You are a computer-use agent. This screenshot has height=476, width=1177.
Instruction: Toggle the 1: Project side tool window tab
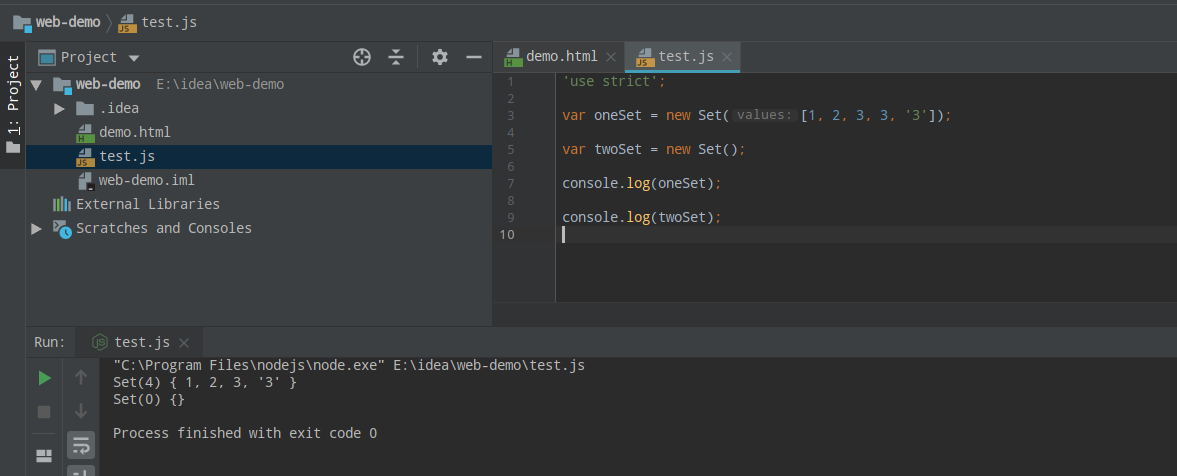pos(13,105)
